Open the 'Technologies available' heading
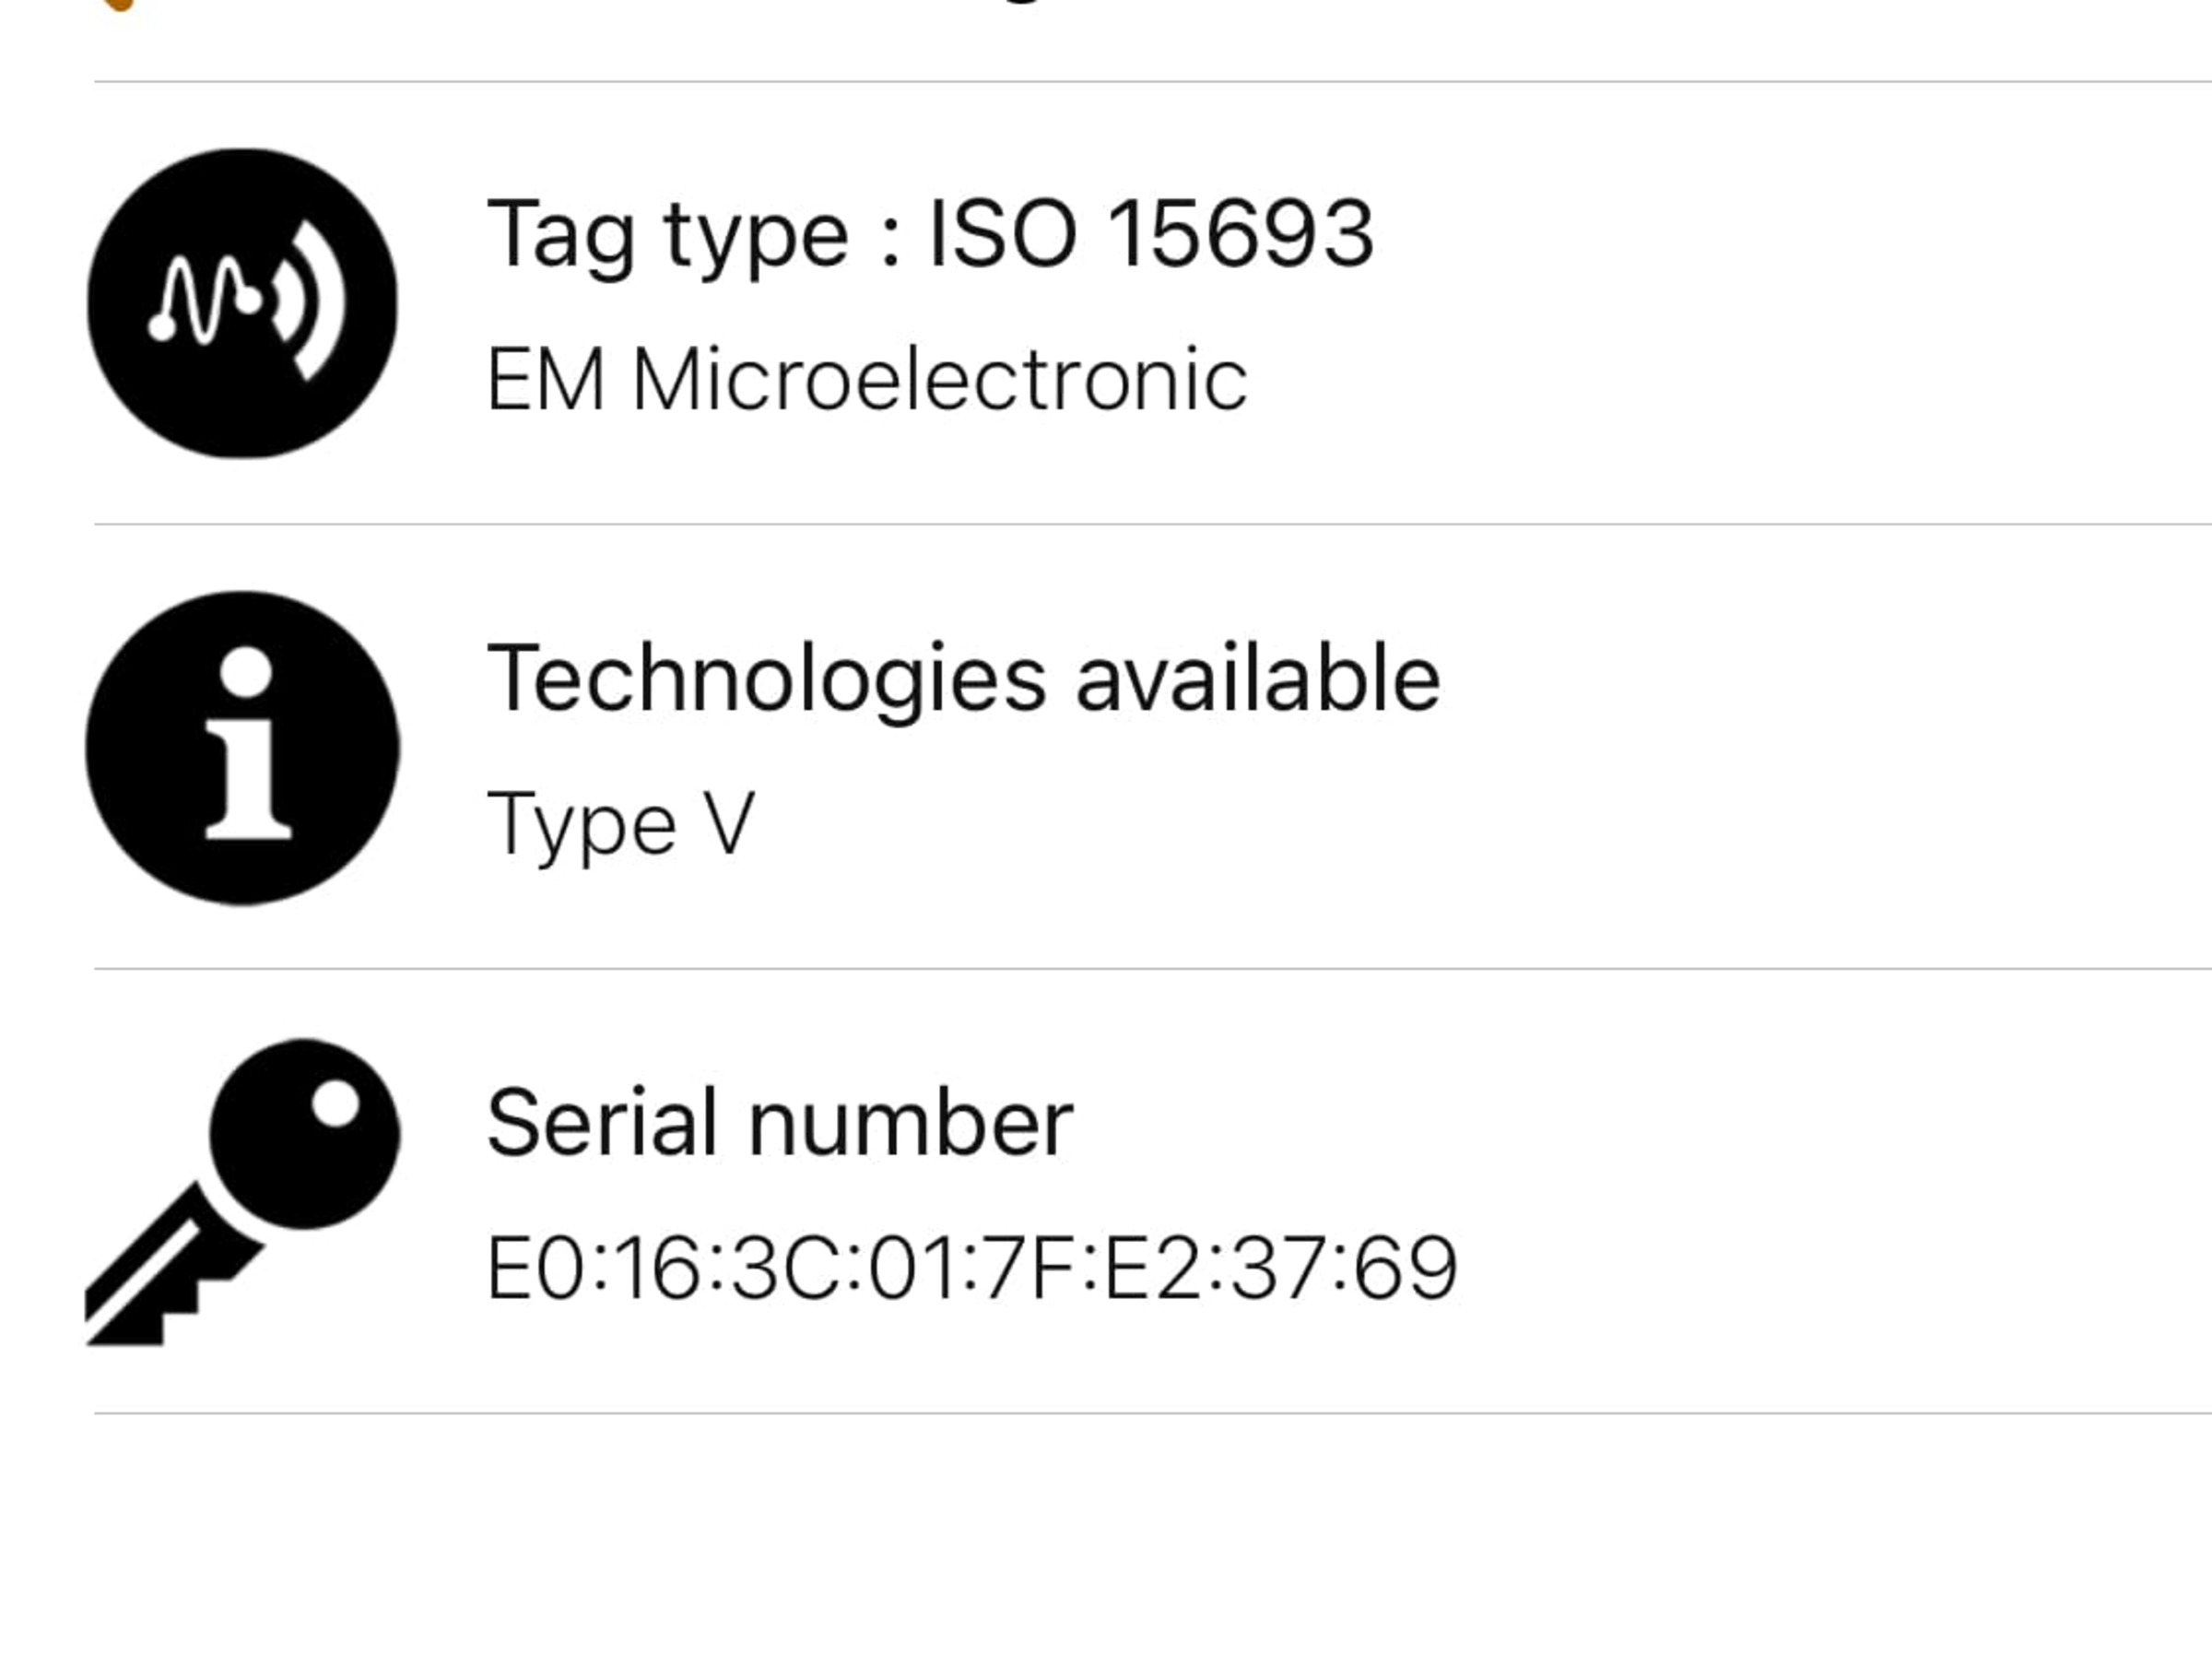The height and width of the screenshot is (1676, 2212). 963,680
